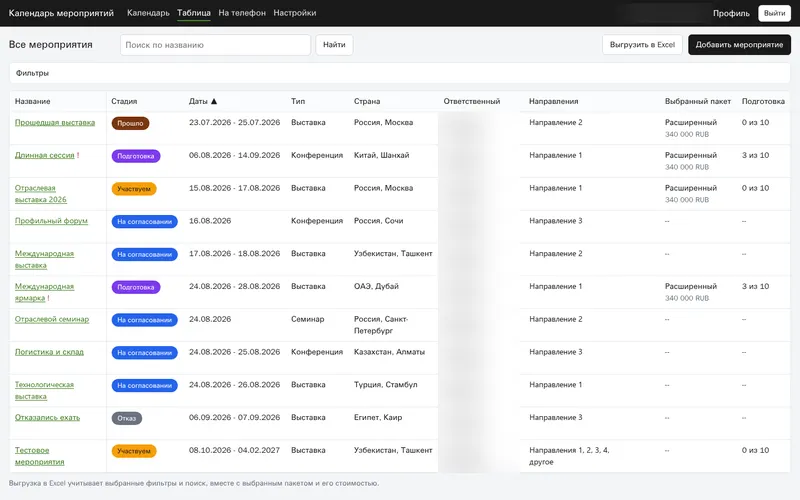
Task: Click the ОАЭ, Дубай country cell
Action: coord(376,286)
